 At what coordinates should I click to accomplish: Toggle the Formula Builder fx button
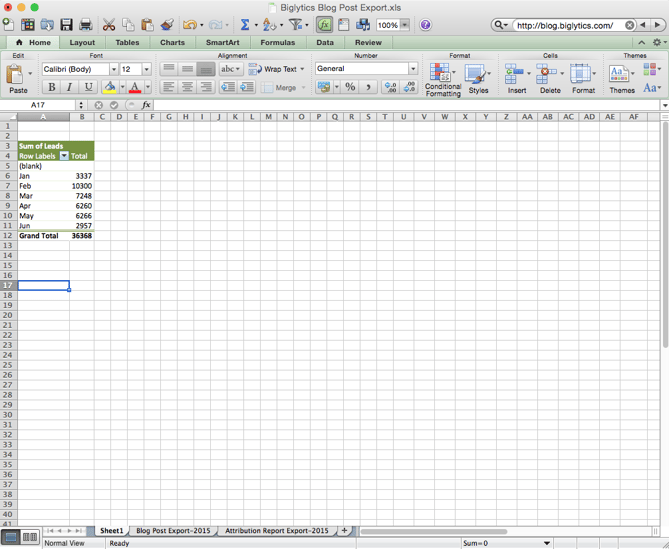324,25
